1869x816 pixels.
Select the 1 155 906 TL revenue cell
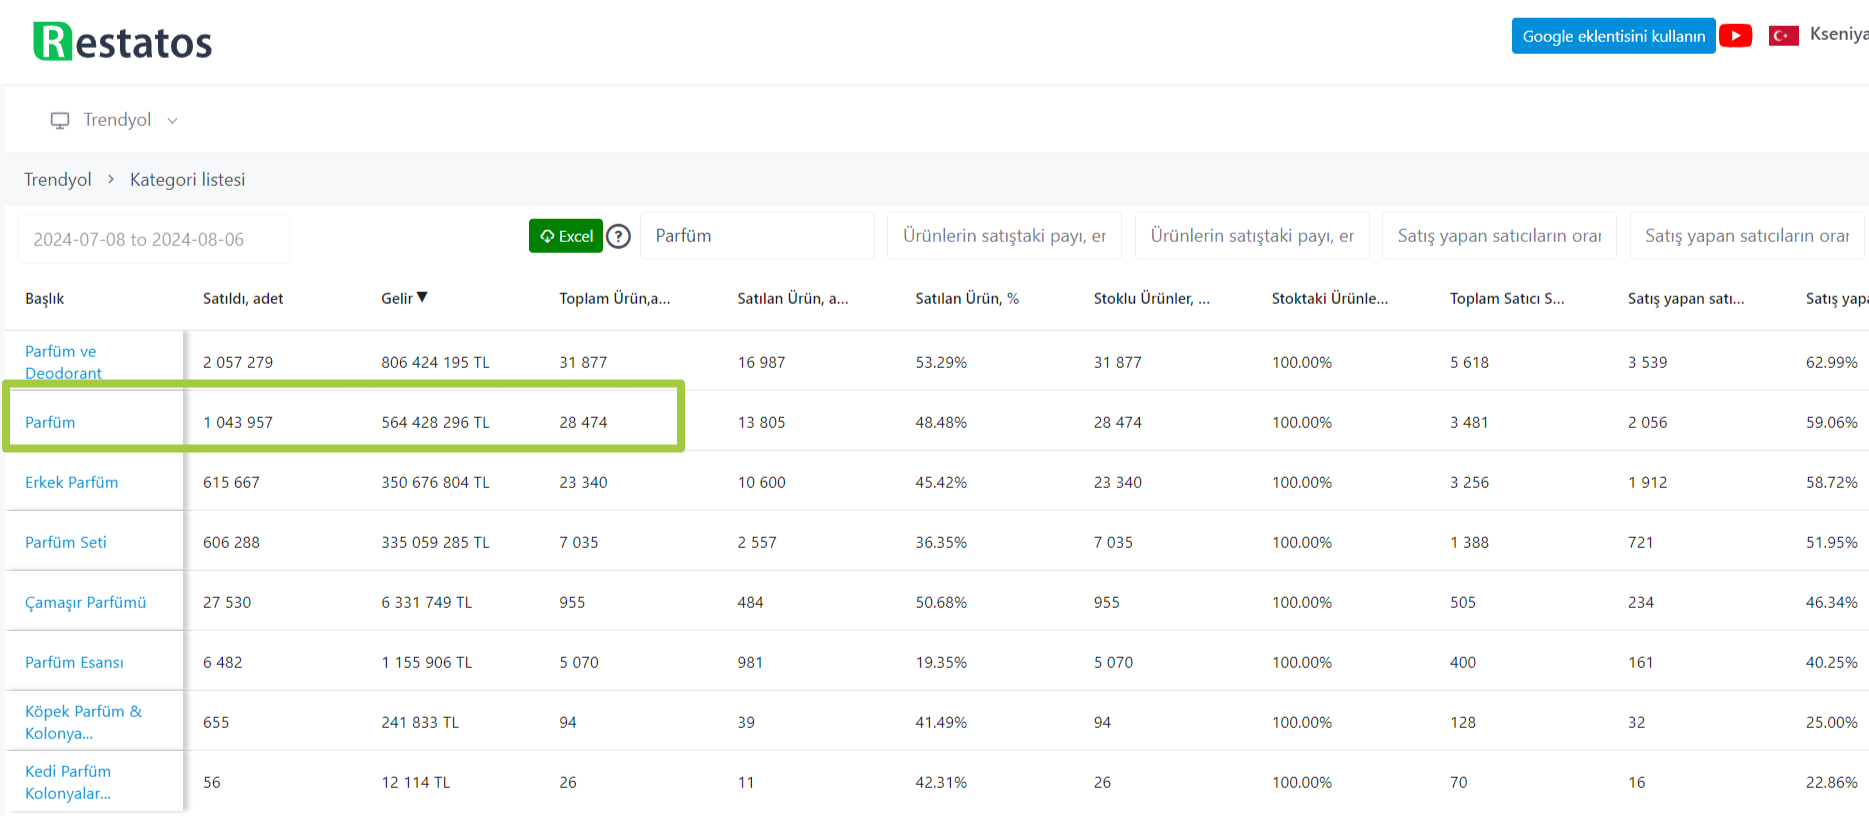click(426, 662)
